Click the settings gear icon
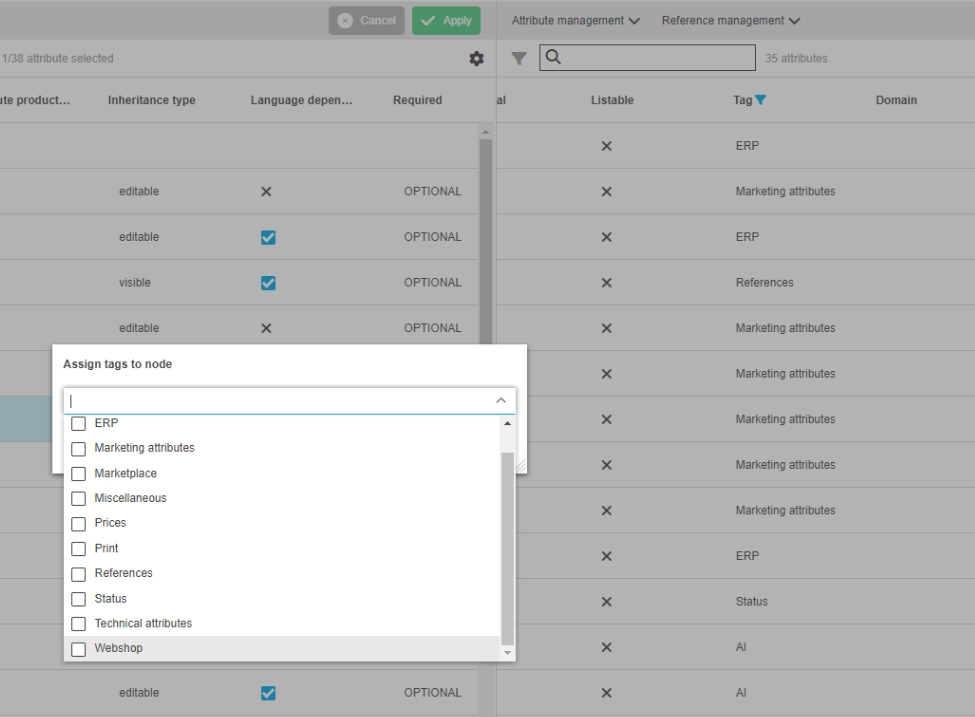The image size is (975, 717). pyautogui.click(x=477, y=59)
